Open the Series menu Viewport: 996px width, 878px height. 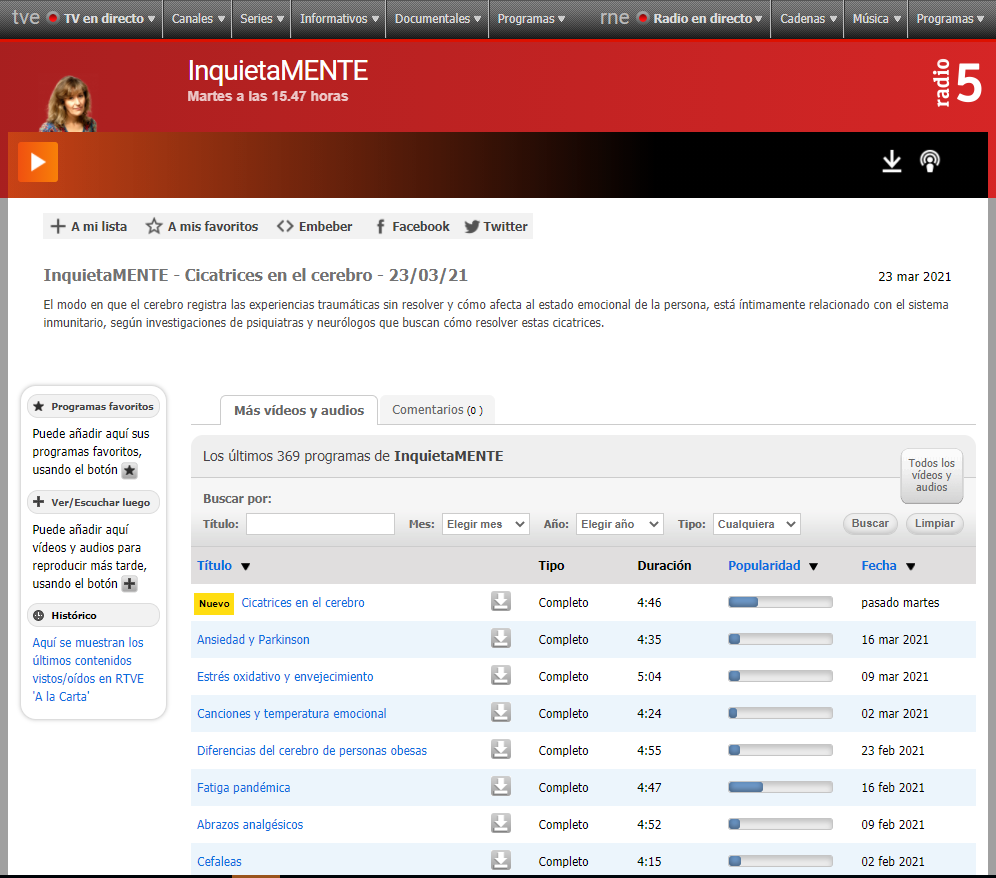tap(261, 18)
